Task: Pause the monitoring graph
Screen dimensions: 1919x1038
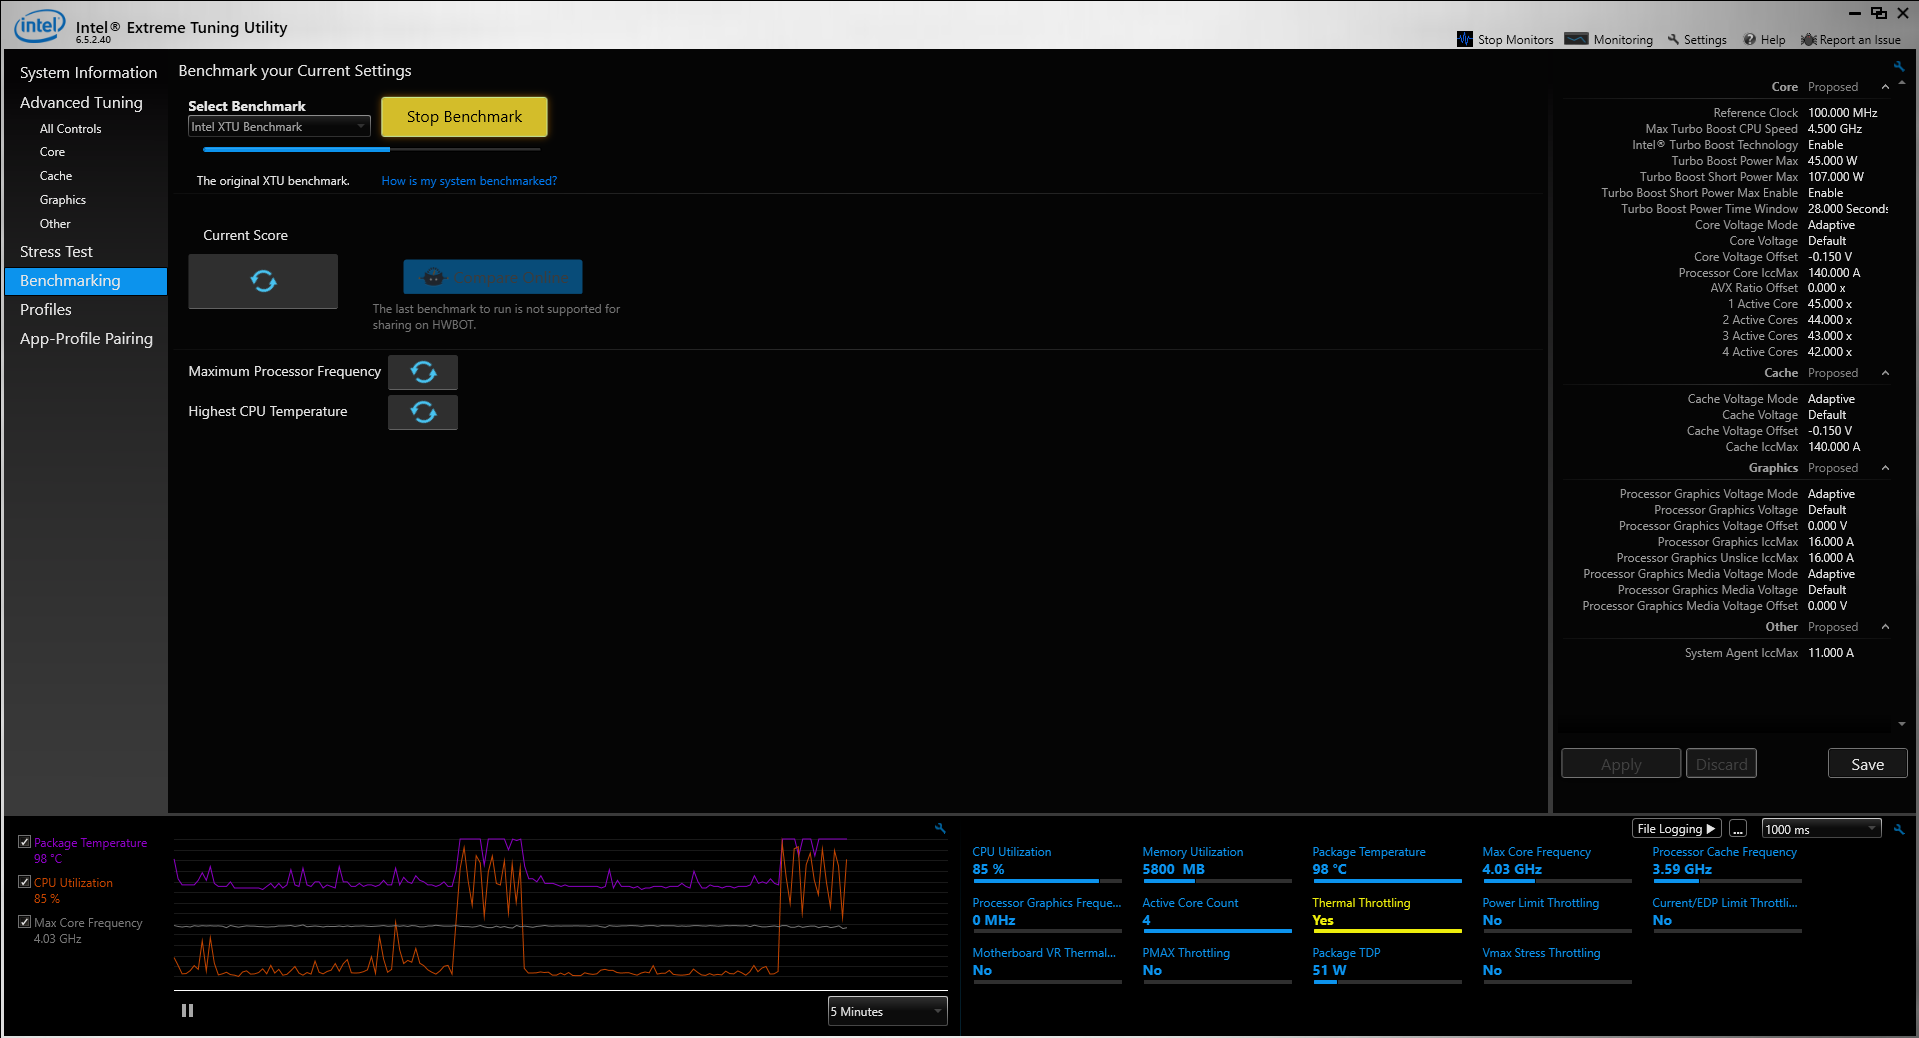Action: pos(187,1010)
